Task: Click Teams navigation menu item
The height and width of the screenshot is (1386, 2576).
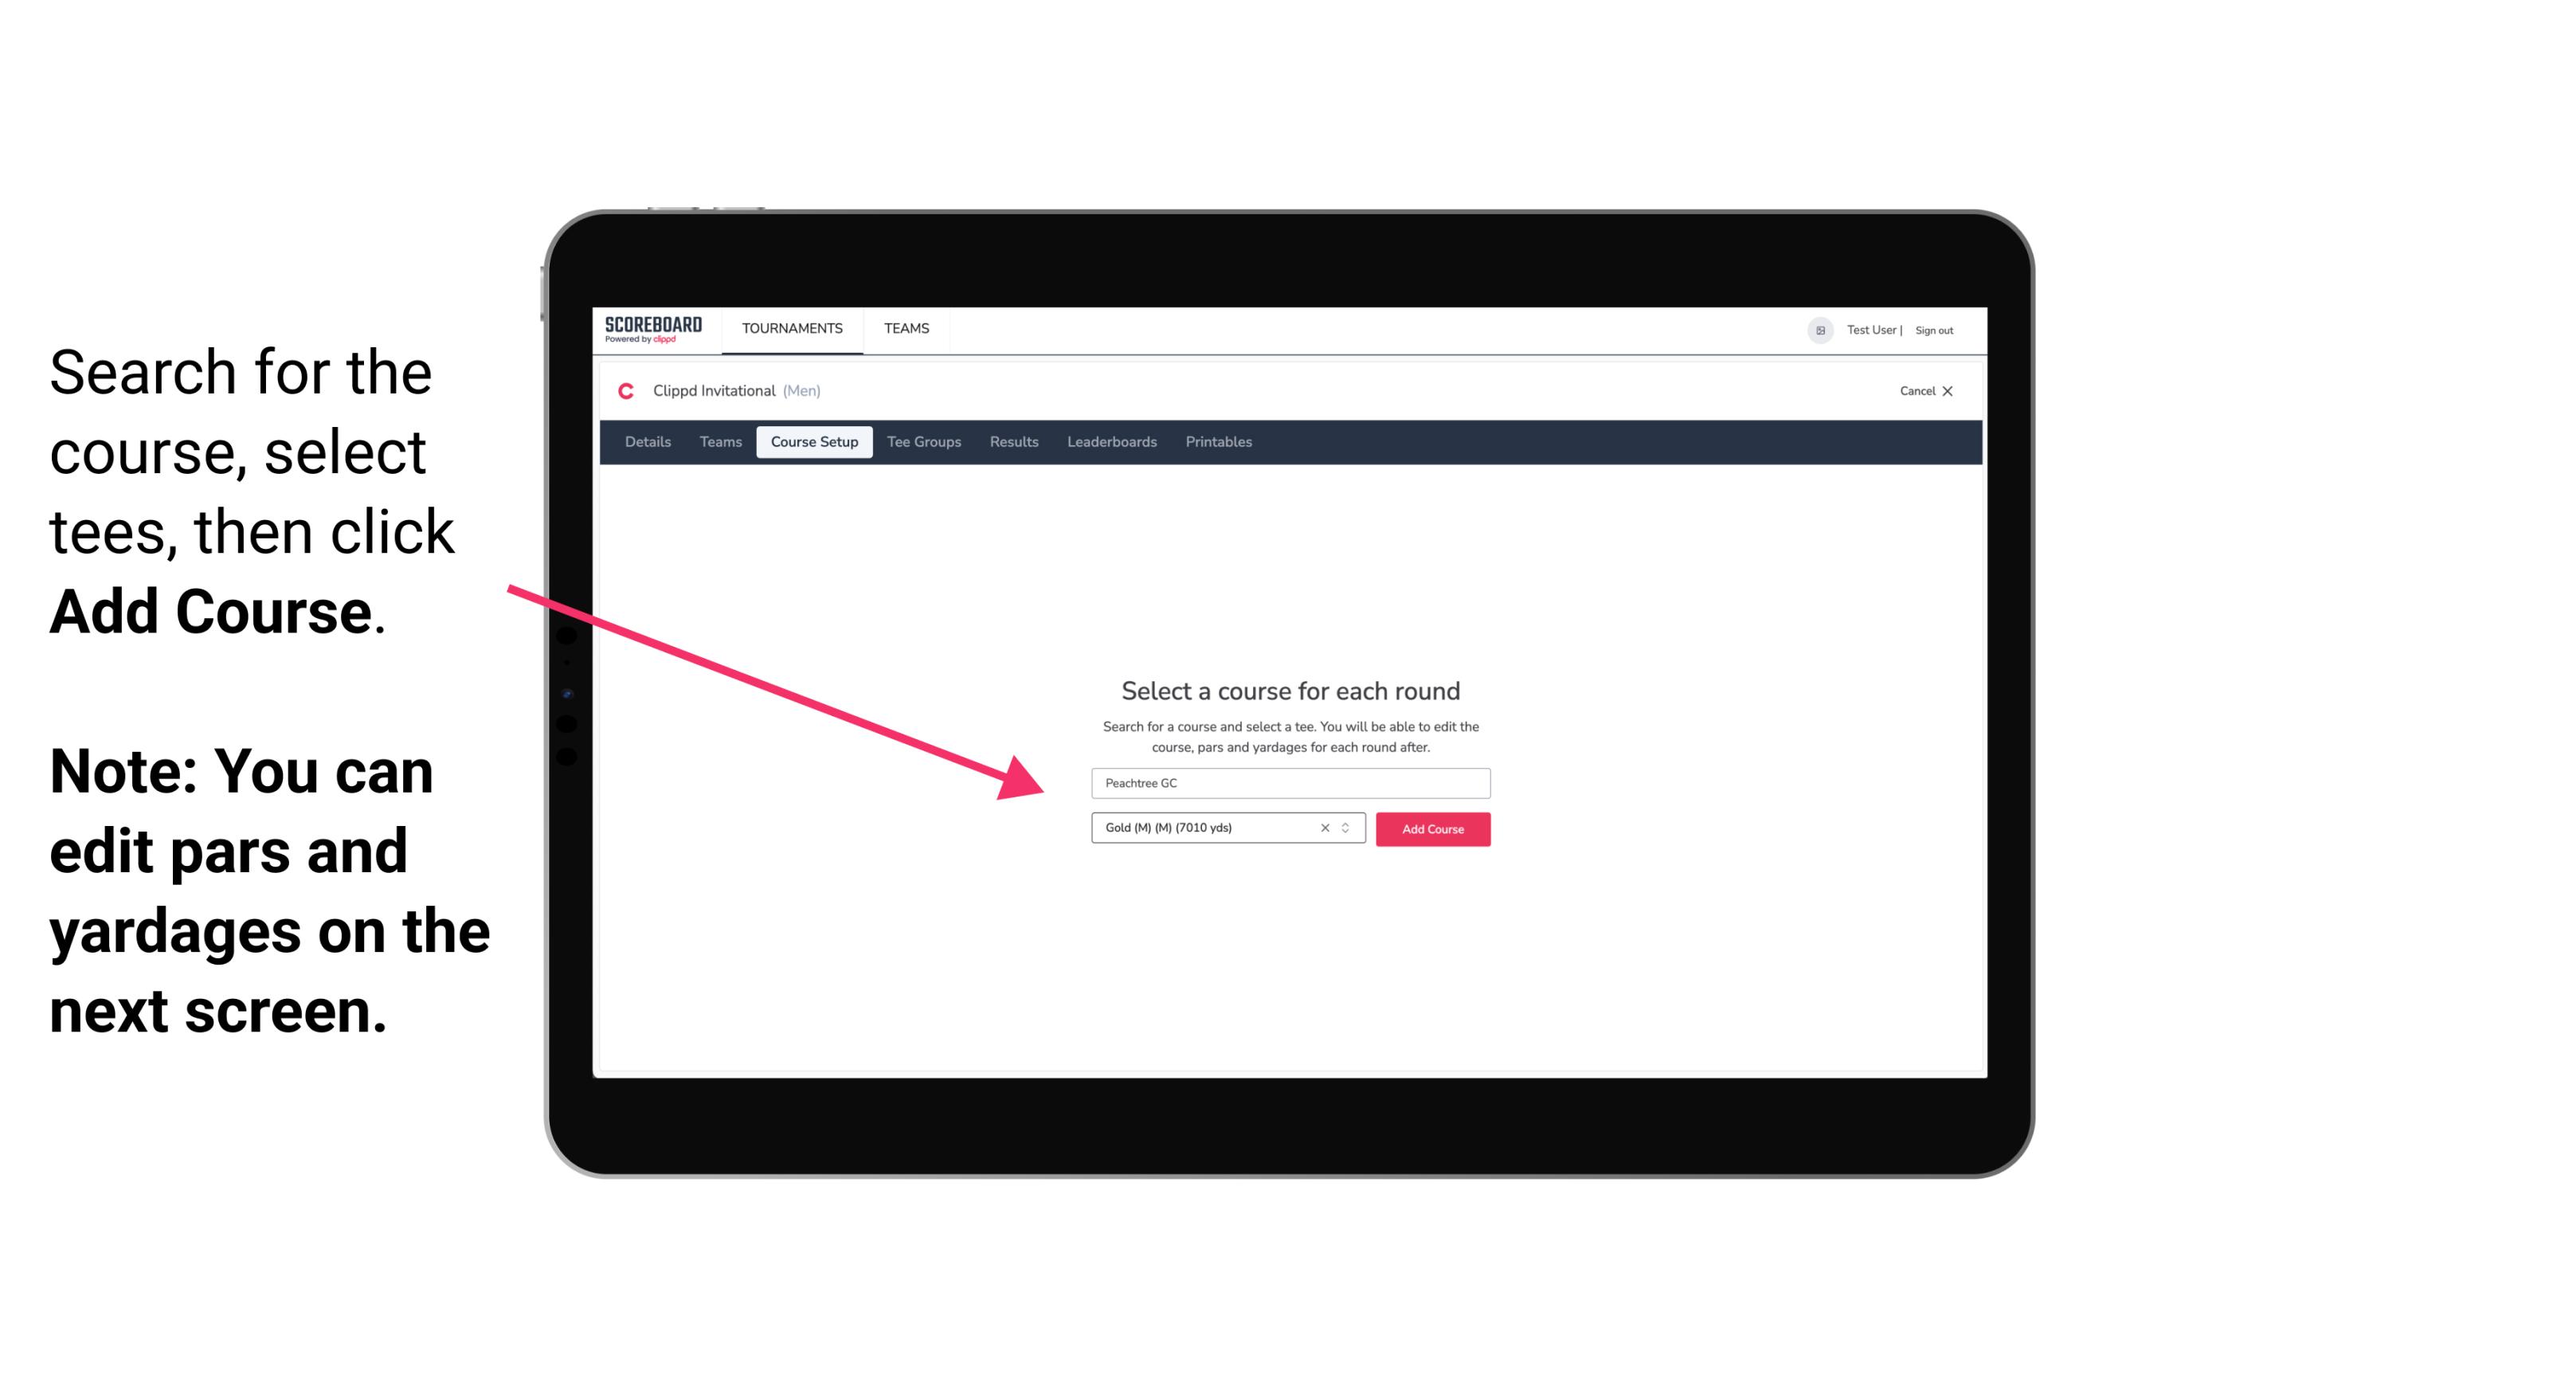Action: click(904, 326)
